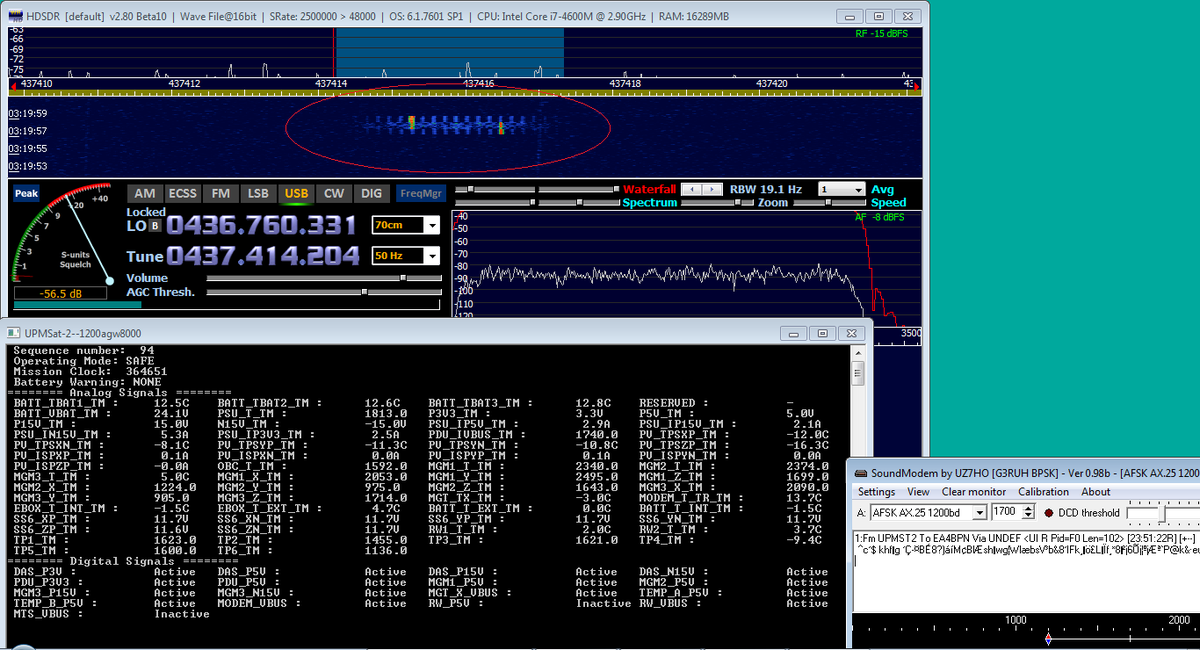Toggle the Peak S-meter mode button
This screenshot has height=650, width=1200.
click(26, 194)
